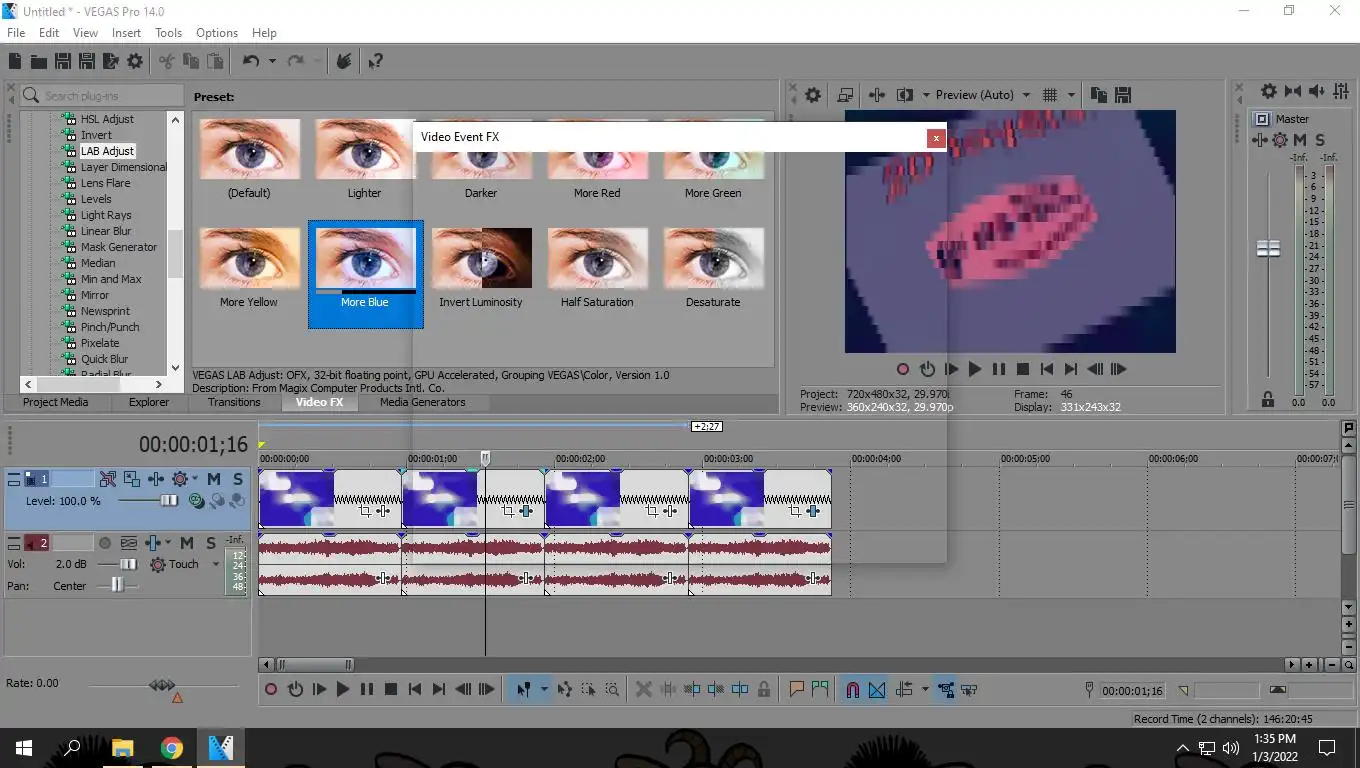Image resolution: width=1360 pixels, height=768 pixels.
Task: Toggle Automatic Crossfades button
Action: tap(877, 690)
